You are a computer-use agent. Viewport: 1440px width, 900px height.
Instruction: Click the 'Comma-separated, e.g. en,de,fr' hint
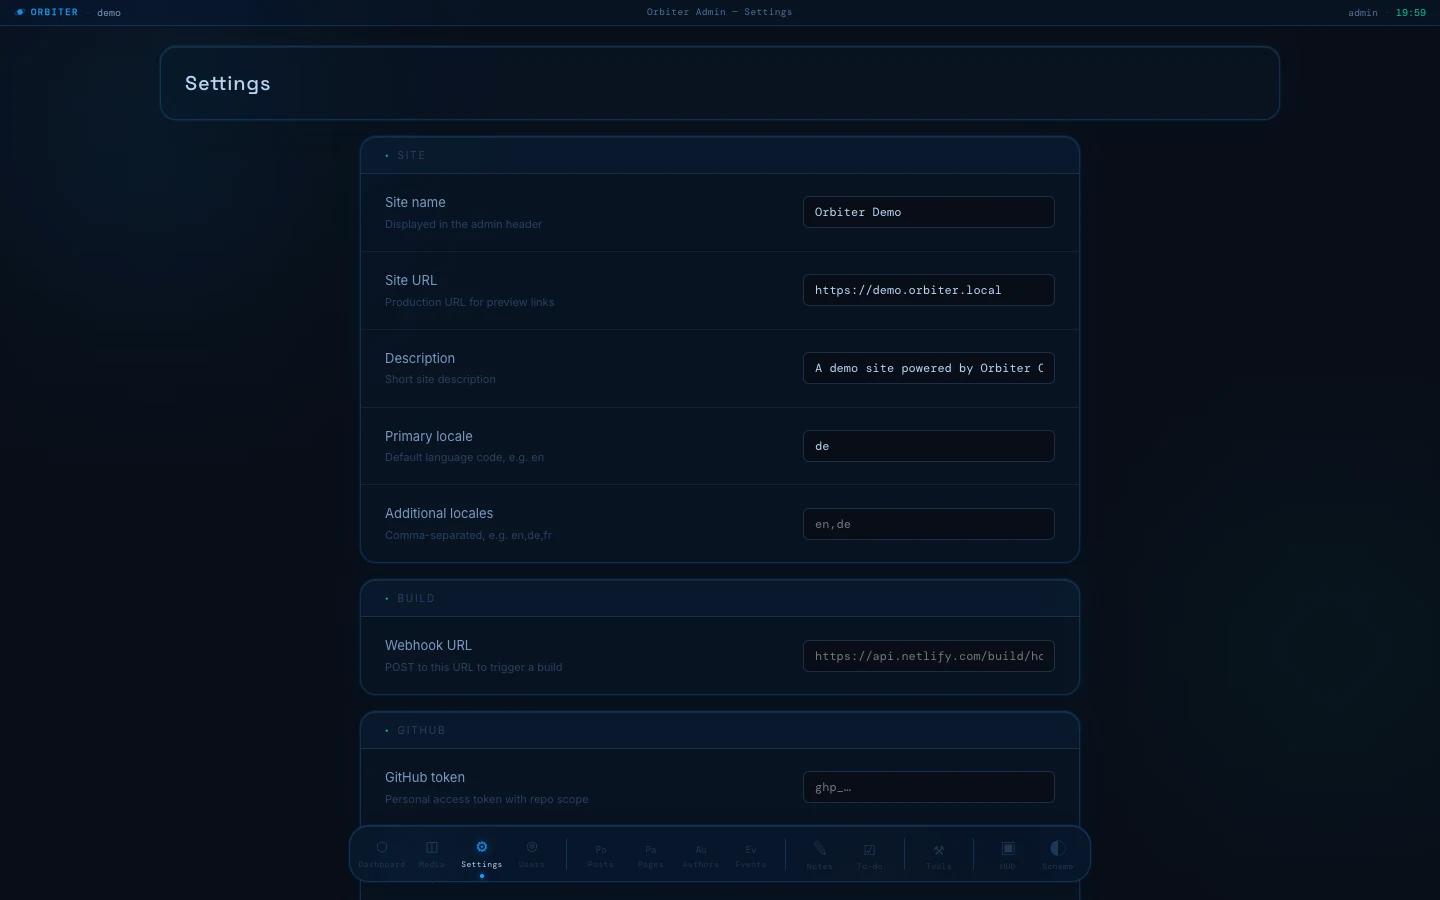(468, 535)
